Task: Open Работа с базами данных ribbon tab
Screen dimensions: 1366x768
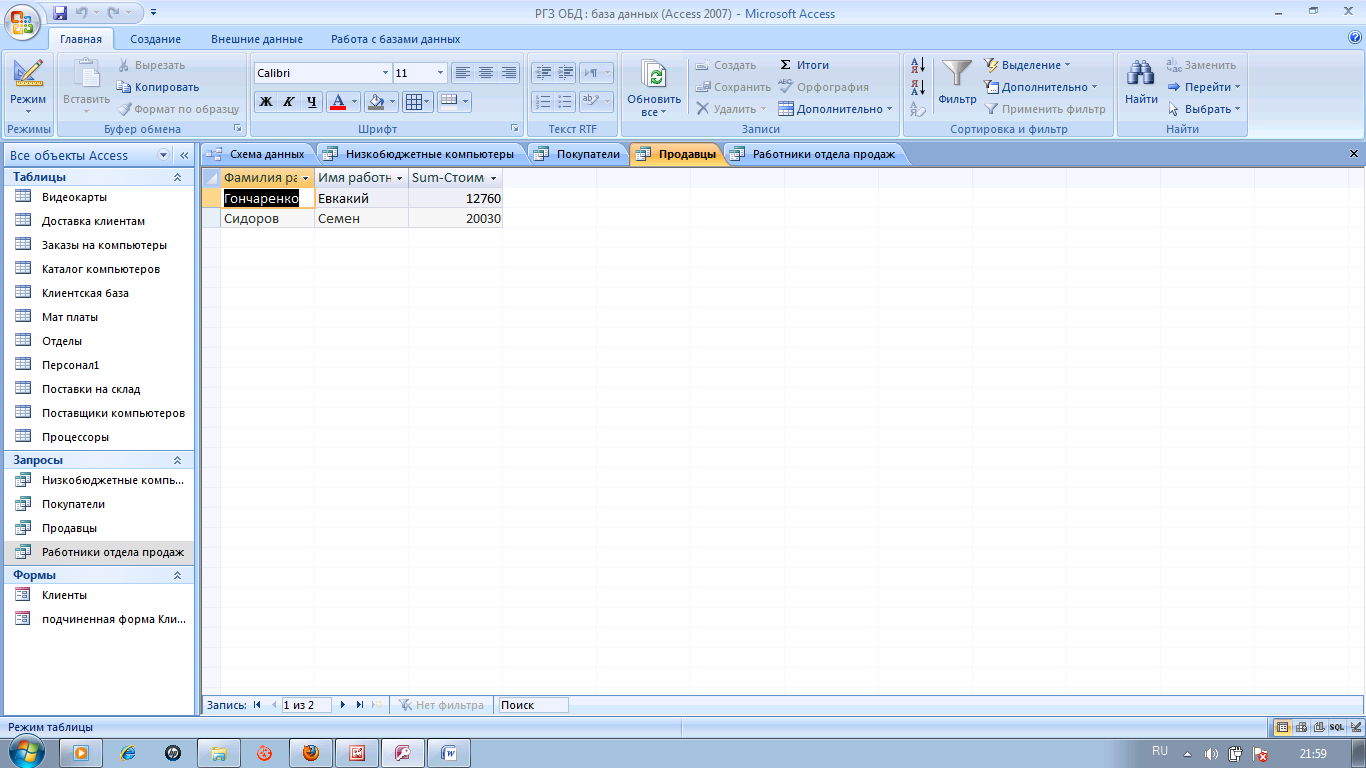Action: point(396,39)
